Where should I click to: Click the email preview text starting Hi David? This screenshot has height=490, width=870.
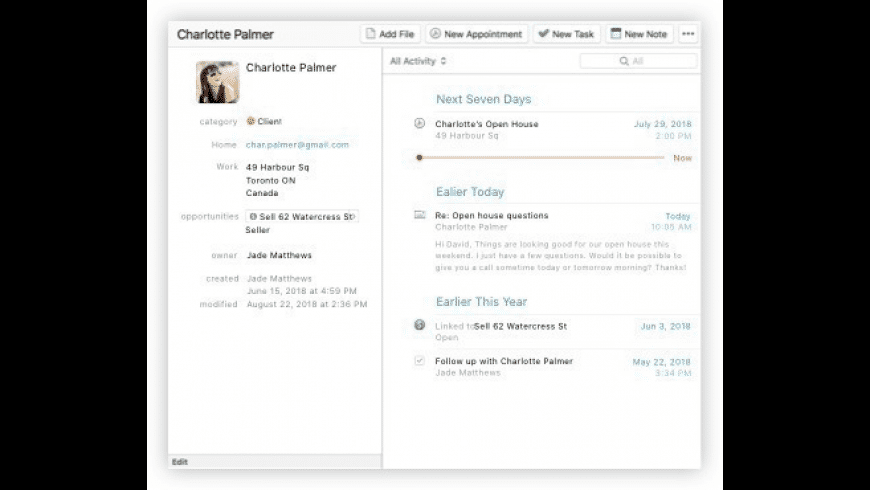tap(560, 256)
